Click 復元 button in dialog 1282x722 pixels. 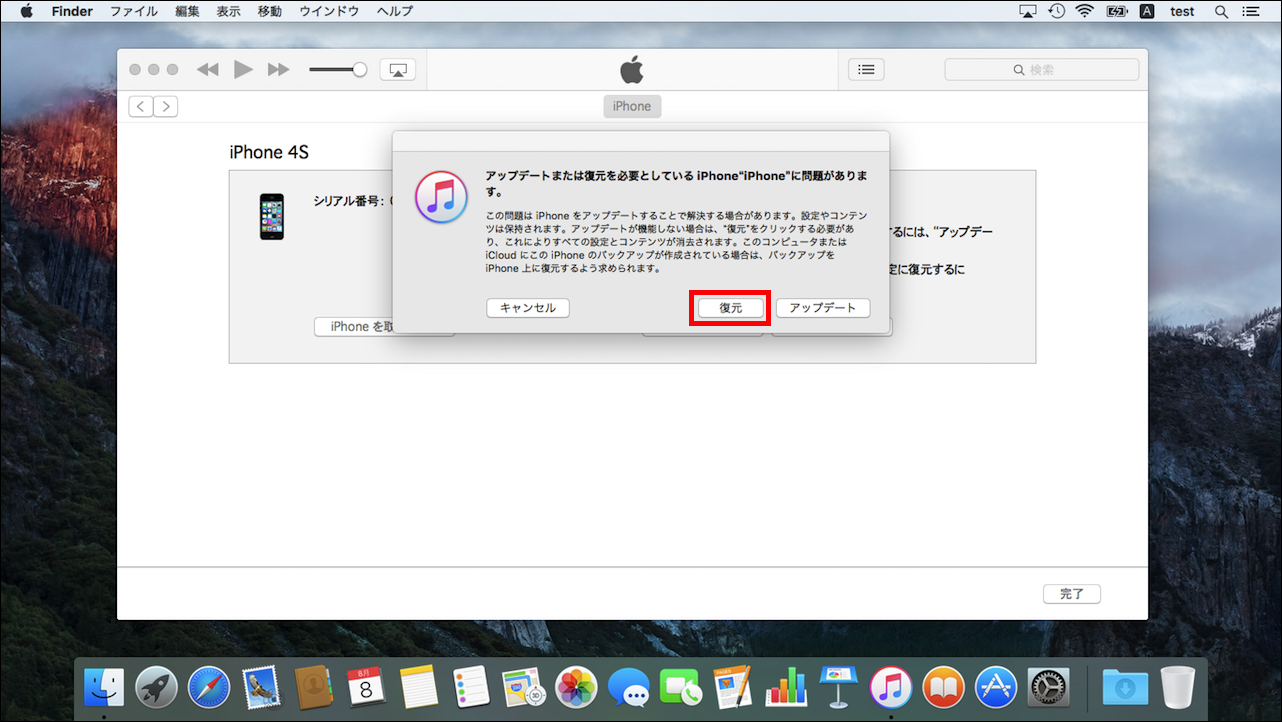click(x=731, y=308)
